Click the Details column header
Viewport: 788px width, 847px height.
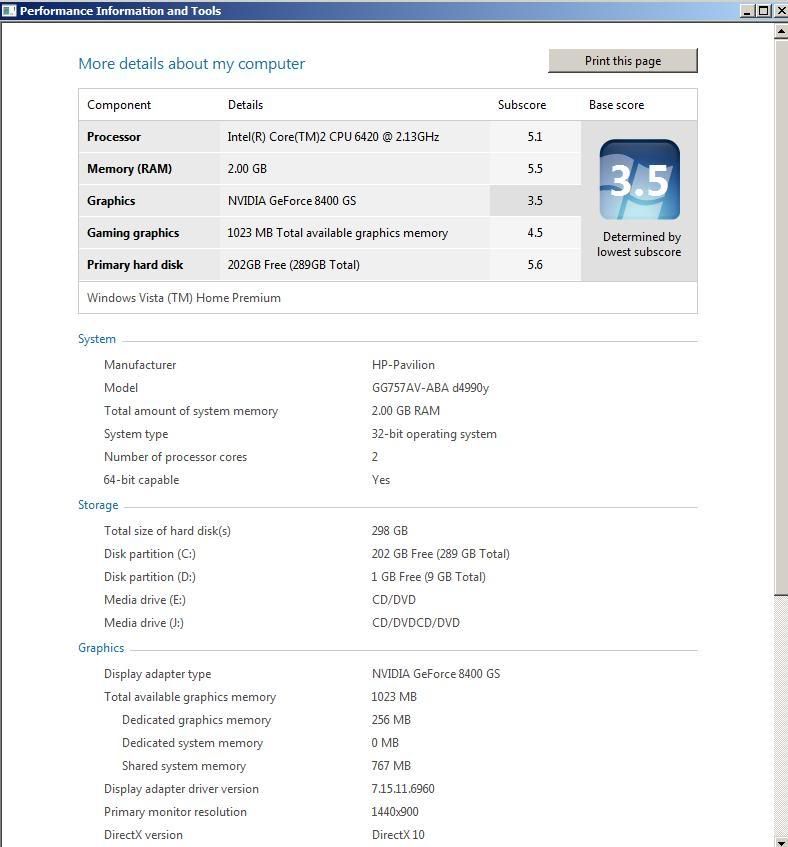click(245, 105)
